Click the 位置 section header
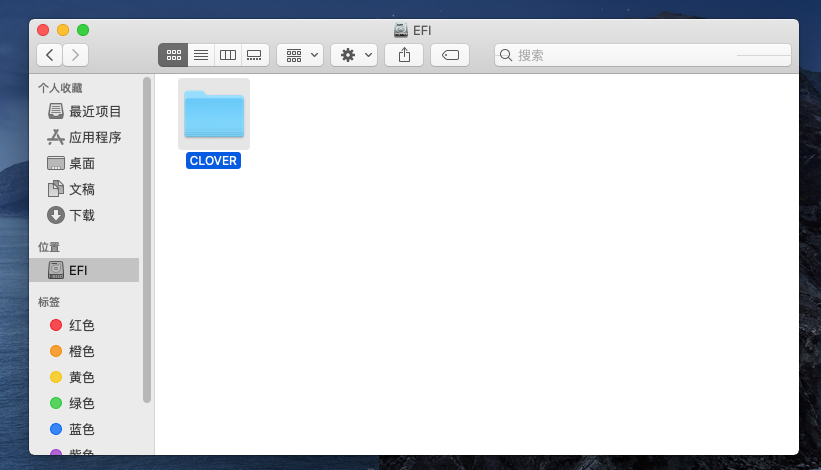This screenshot has width=821, height=470. tap(49, 247)
